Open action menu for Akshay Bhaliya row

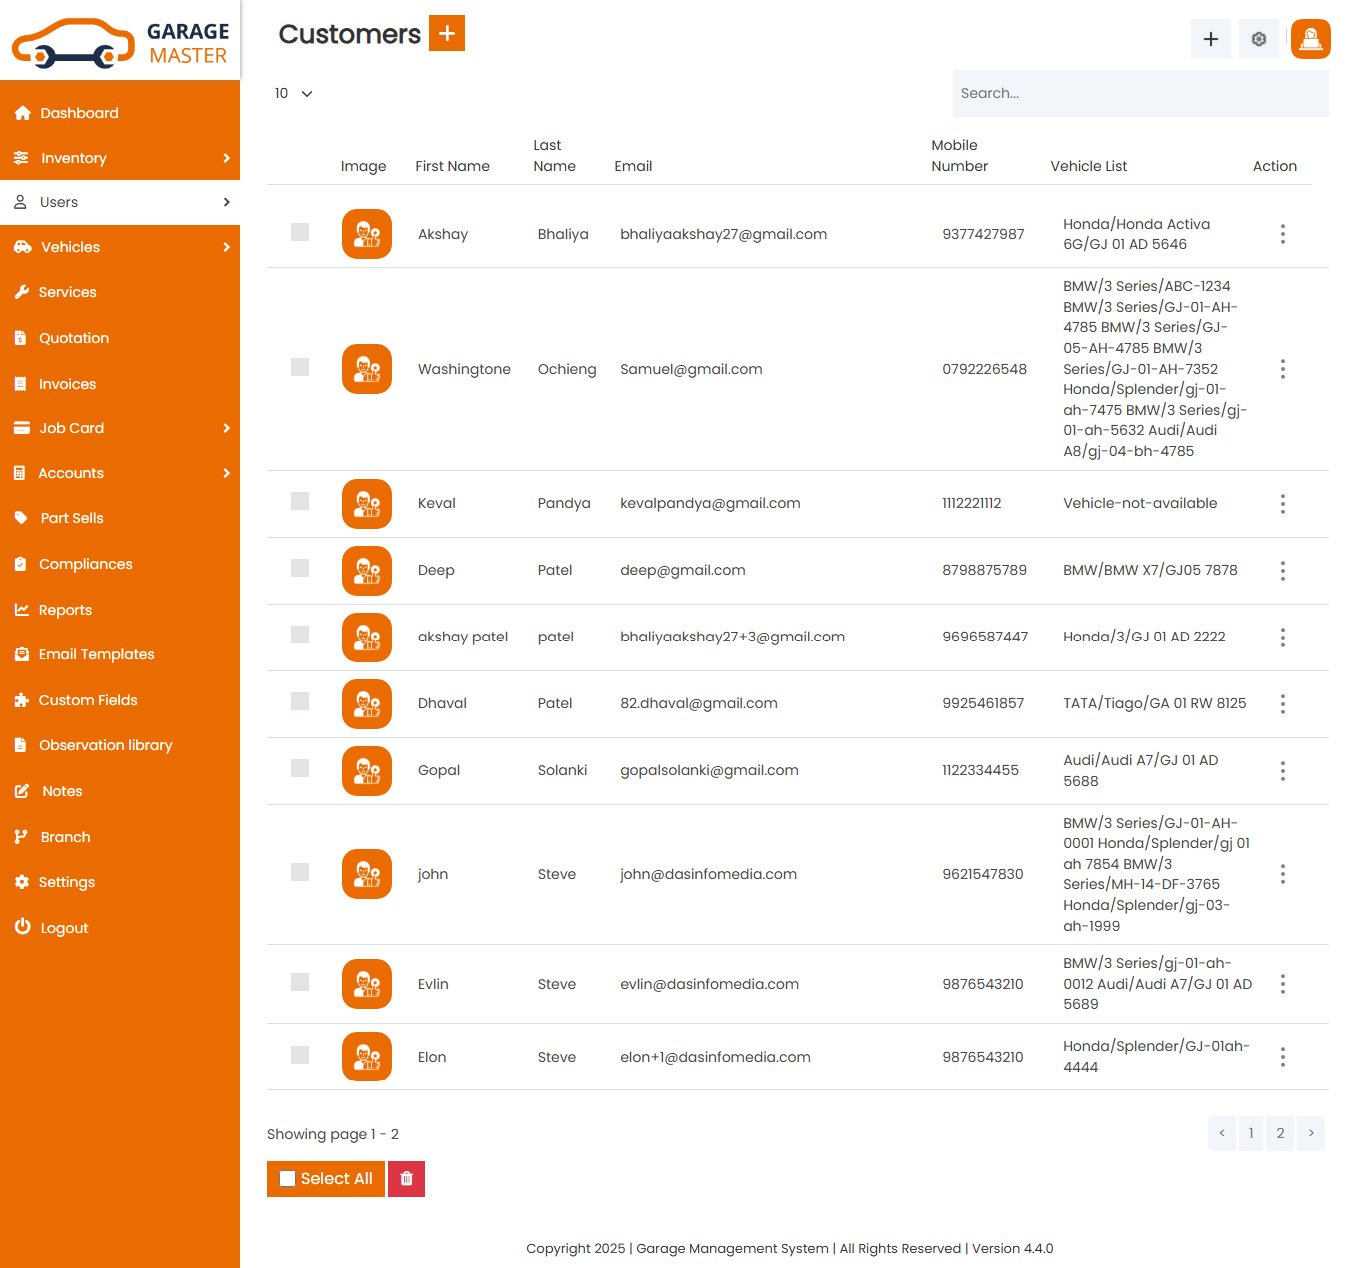[x=1282, y=234]
